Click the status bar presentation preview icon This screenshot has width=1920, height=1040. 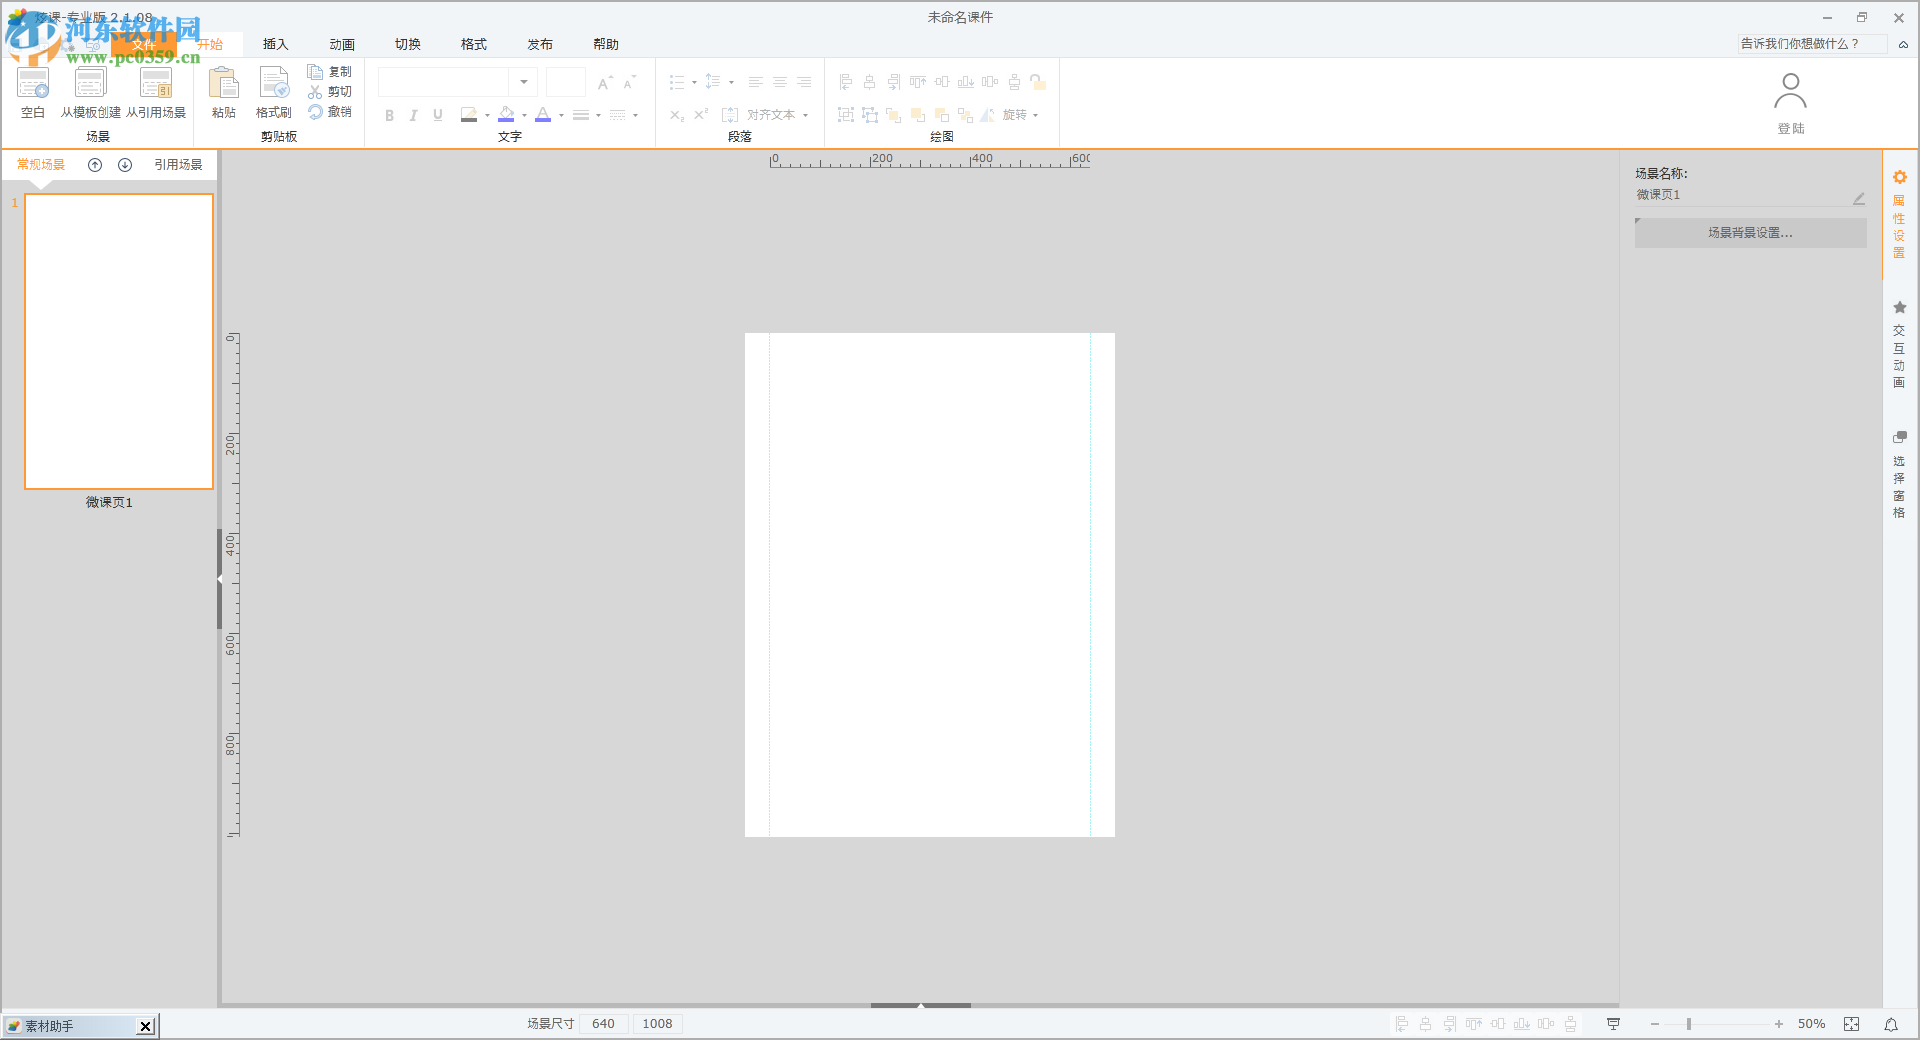tap(1613, 1024)
